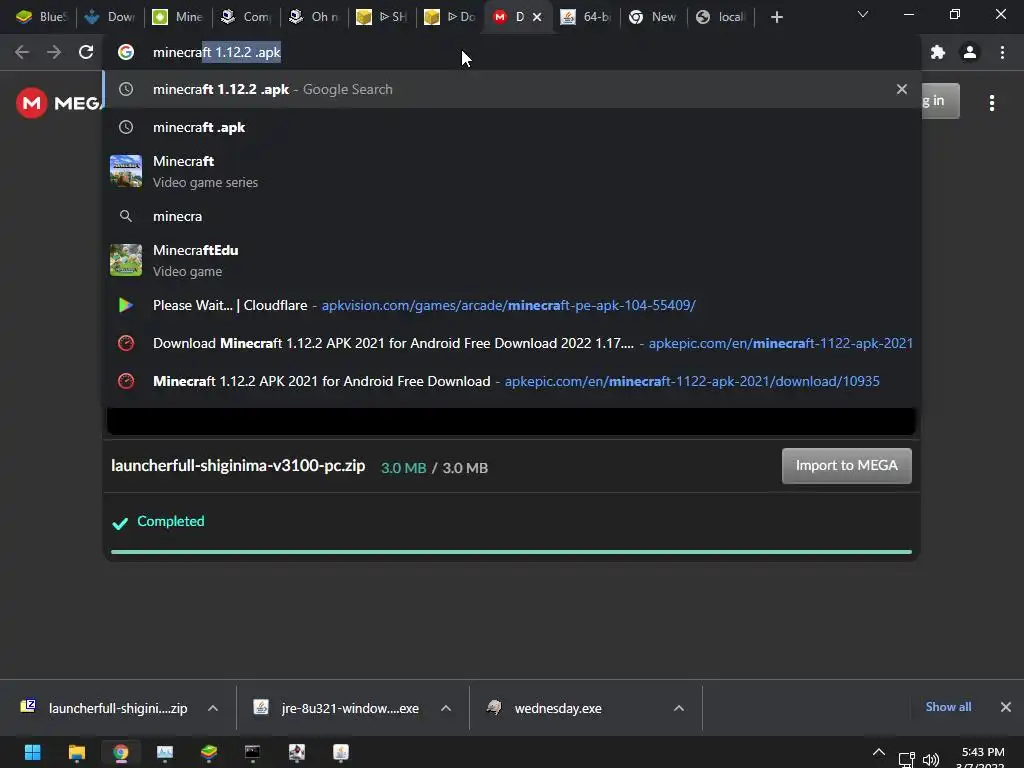Open the jre-8u321-window....exe download item
Image resolution: width=1024 pixels, height=768 pixels.
pyautogui.click(x=336, y=708)
